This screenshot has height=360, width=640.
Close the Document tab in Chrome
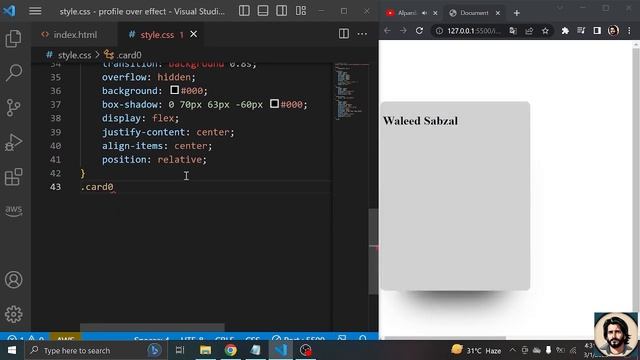(498, 13)
